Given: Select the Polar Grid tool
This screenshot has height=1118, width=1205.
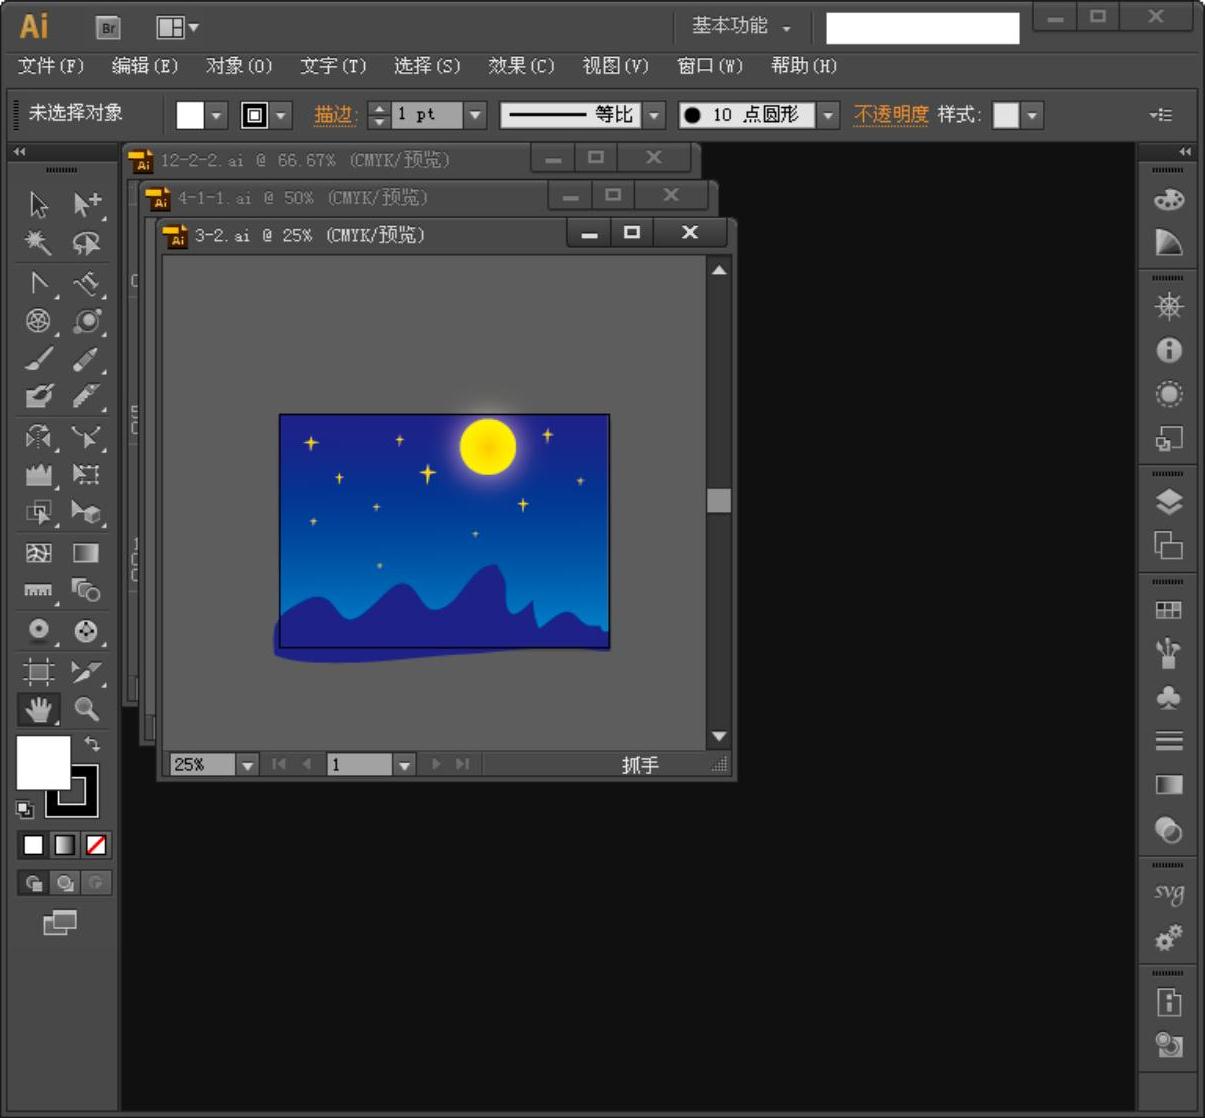Looking at the screenshot, I should [38, 321].
